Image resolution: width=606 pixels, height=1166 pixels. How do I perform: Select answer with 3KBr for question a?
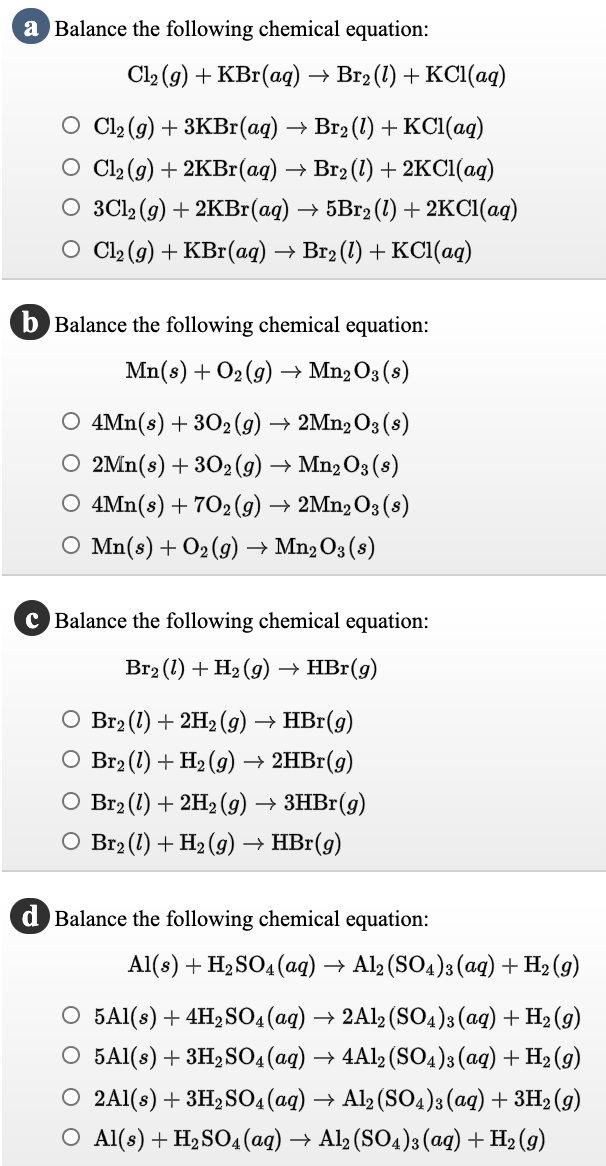[71, 126]
